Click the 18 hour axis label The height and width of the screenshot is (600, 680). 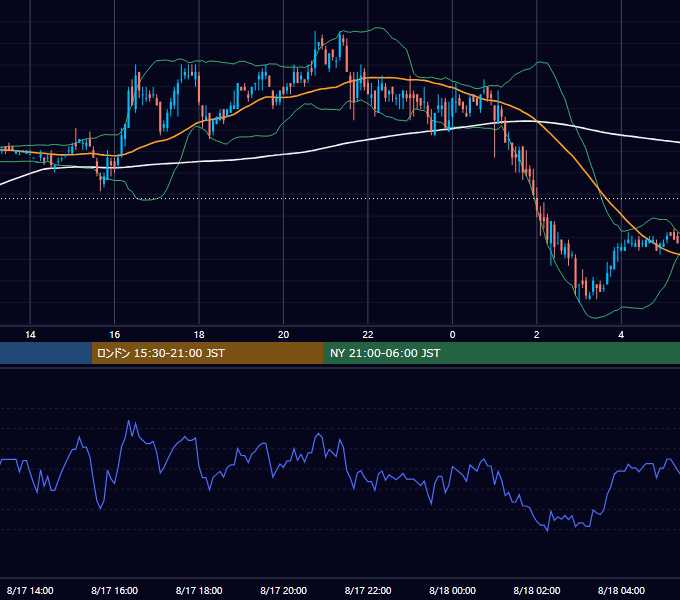pyautogui.click(x=199, y=335)
